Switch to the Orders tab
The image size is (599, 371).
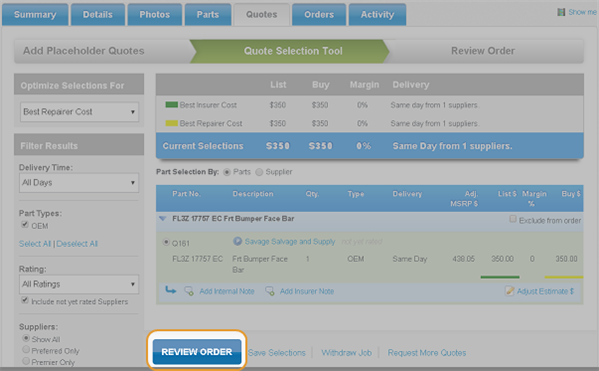(x=319, y=15)
